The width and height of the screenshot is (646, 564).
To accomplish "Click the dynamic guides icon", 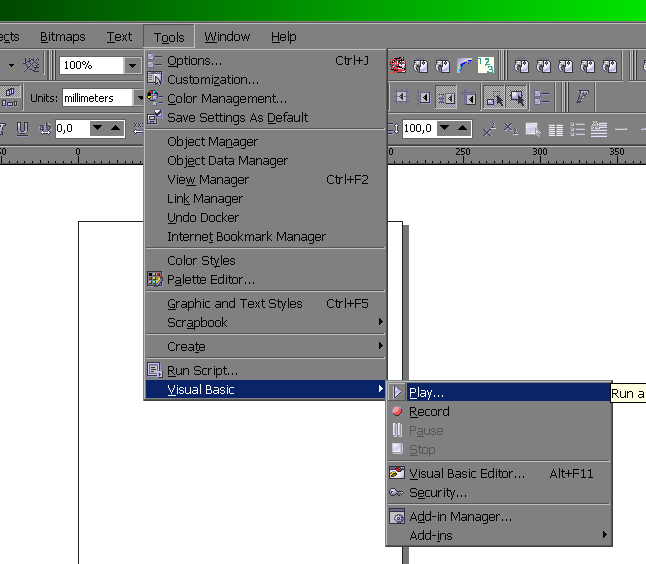I will 468,98.
